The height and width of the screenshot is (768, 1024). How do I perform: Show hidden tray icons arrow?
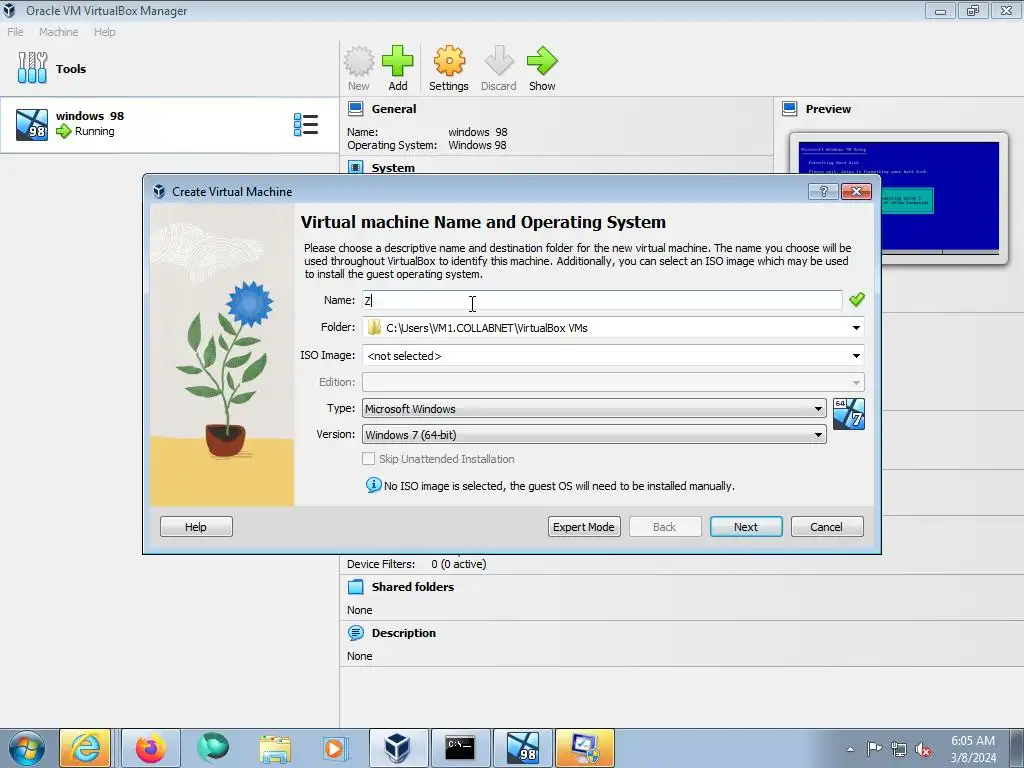tap(850, 750)
